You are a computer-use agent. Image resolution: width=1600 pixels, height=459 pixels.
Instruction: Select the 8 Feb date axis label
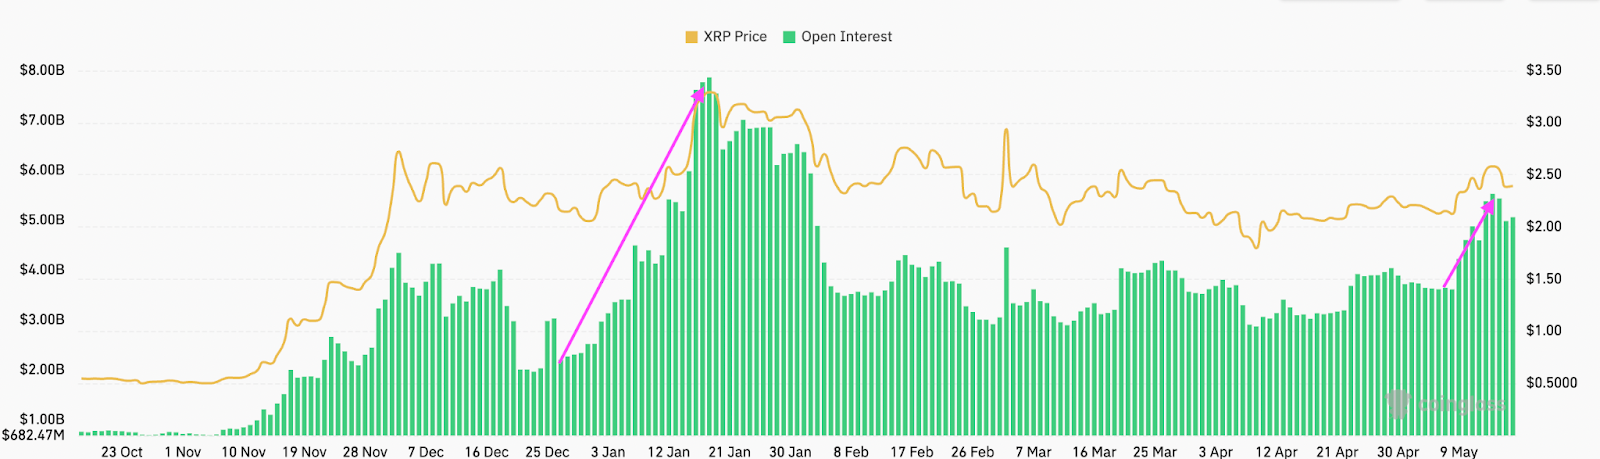pyautogui.click(x=851, y=452)
